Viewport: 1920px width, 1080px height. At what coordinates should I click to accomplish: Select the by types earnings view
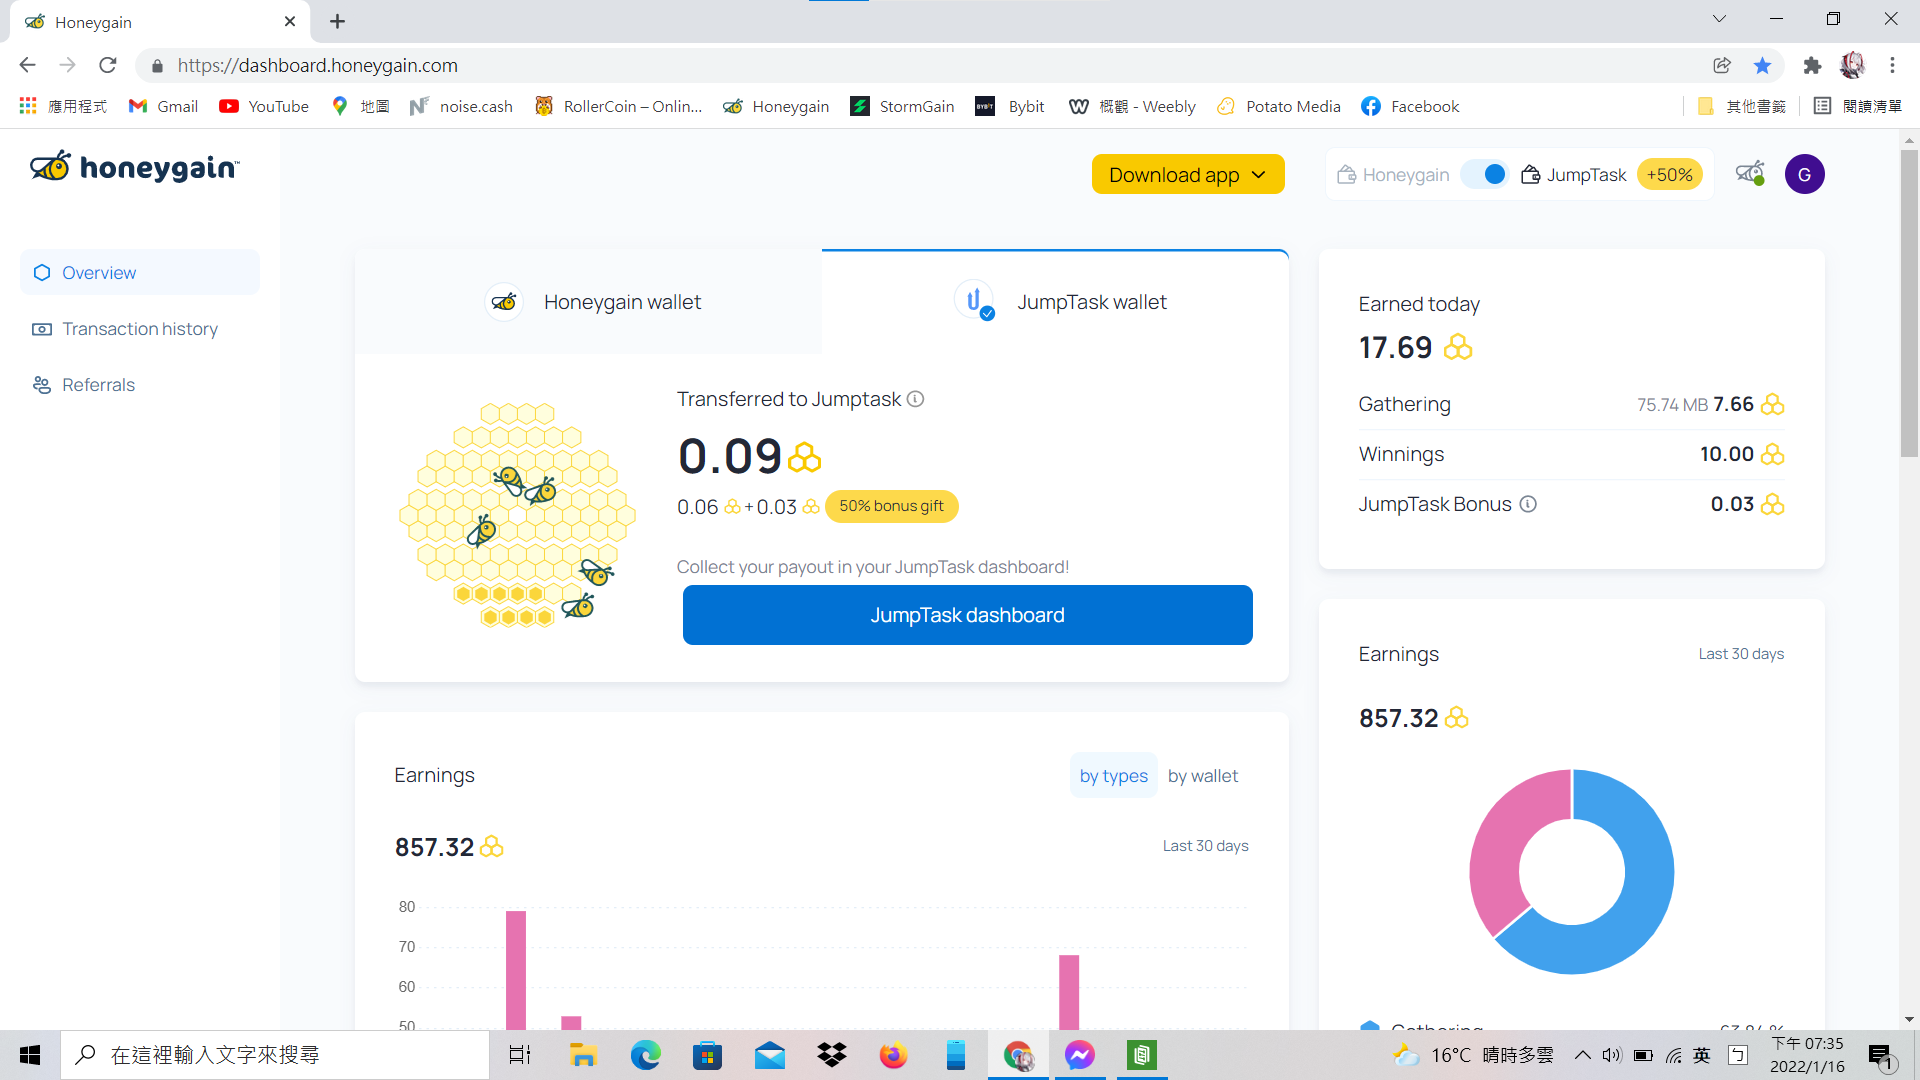pyautogui.click(x=1114, y=776)
